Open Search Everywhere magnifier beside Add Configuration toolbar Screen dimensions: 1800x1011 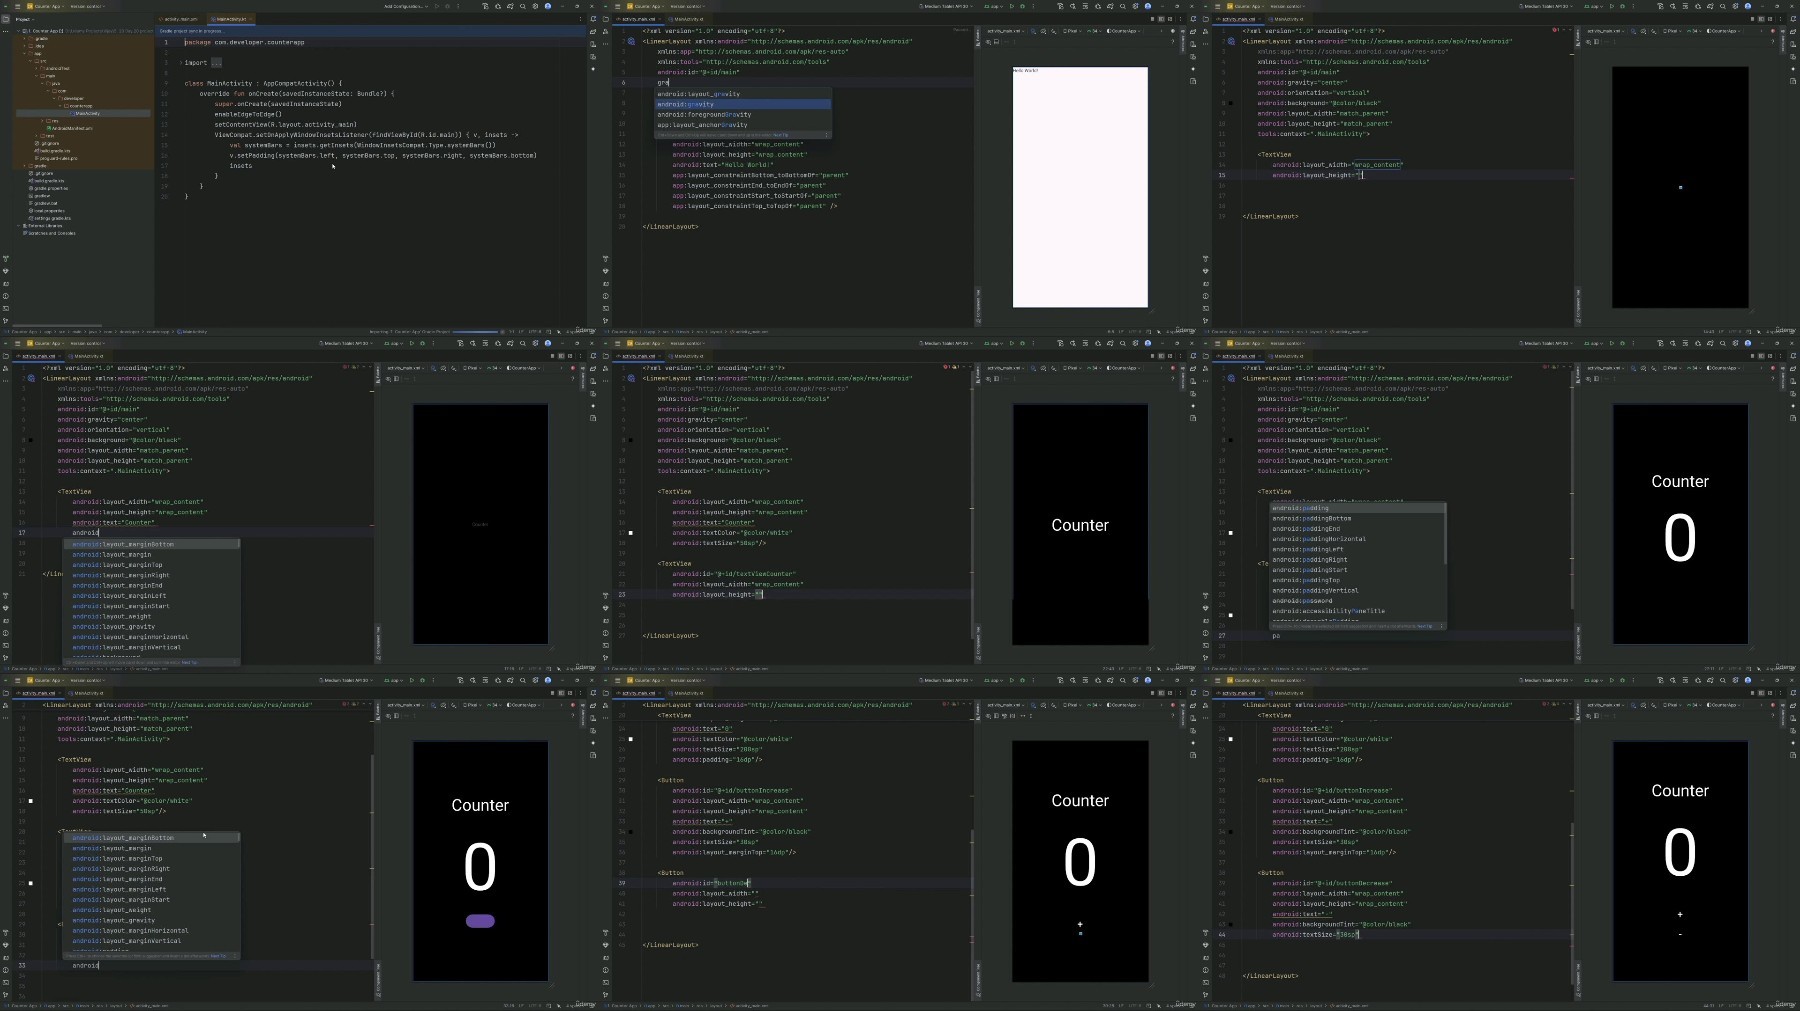click(523, 6)
